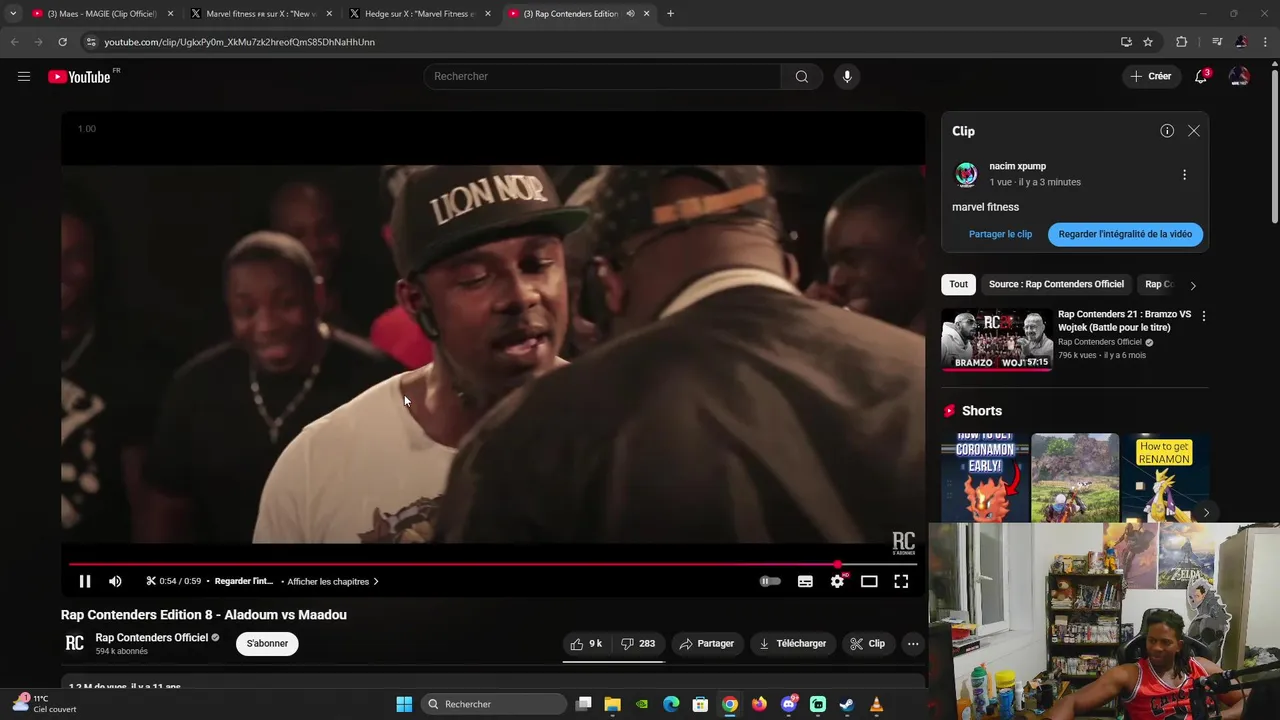Image resolution: width=1280 pixels, height=720 pixels.
Task: Click the address bar URL
Action: point(239,42)
